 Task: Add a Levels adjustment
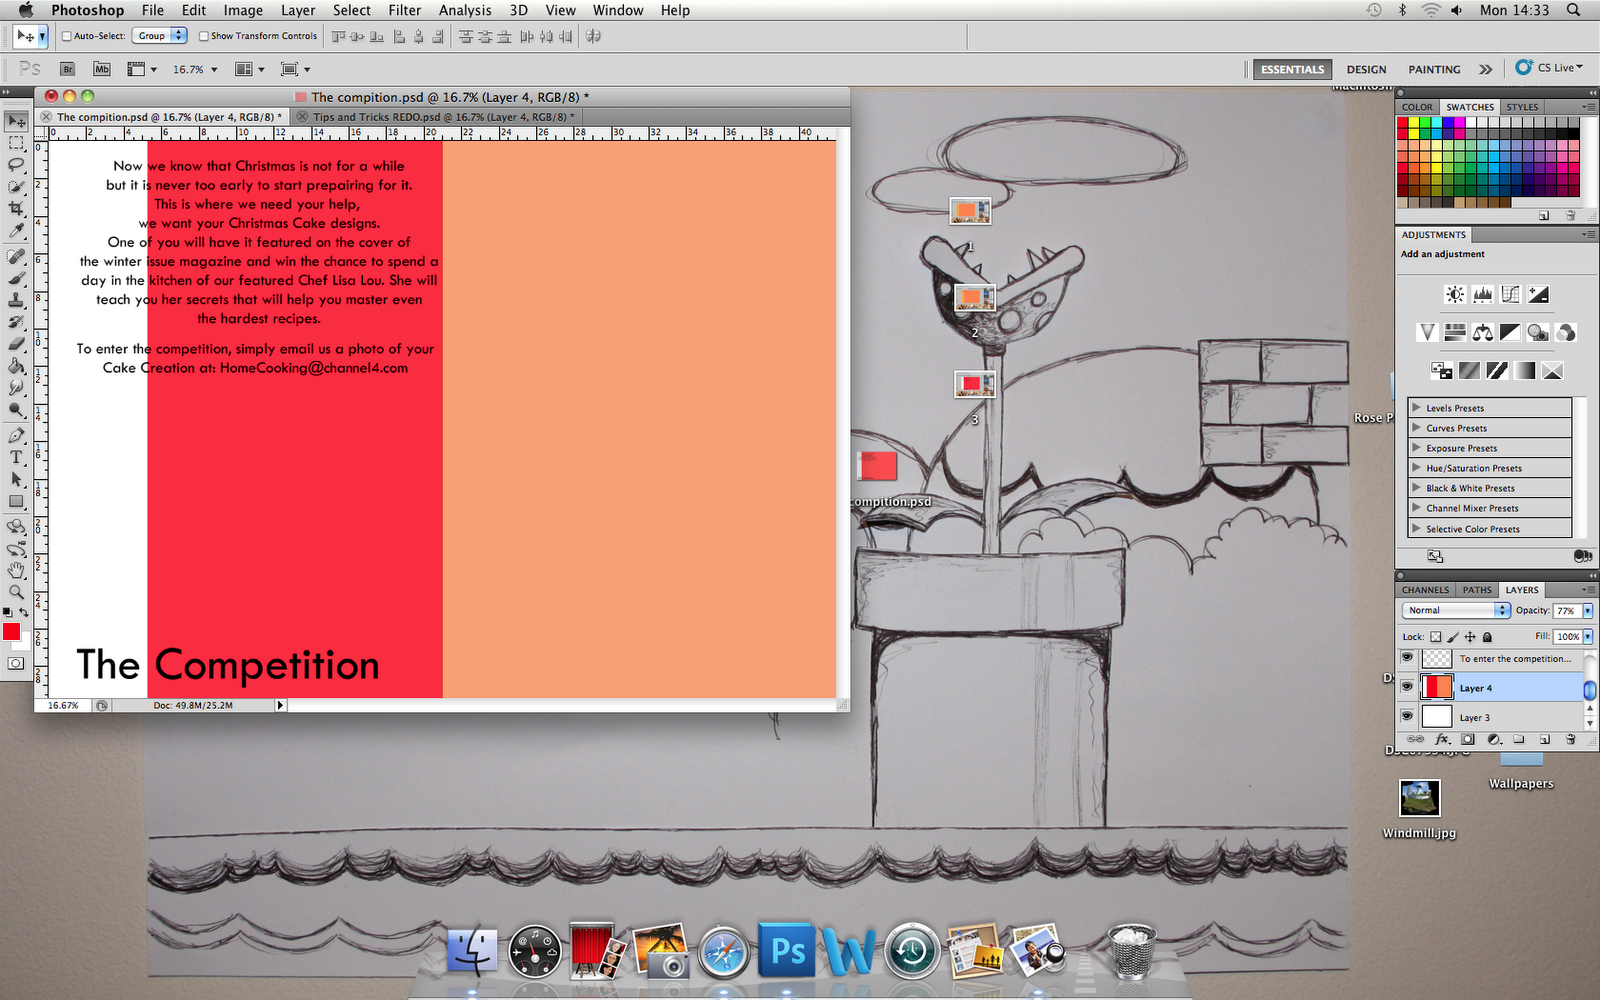click(x=1483, y=294)
